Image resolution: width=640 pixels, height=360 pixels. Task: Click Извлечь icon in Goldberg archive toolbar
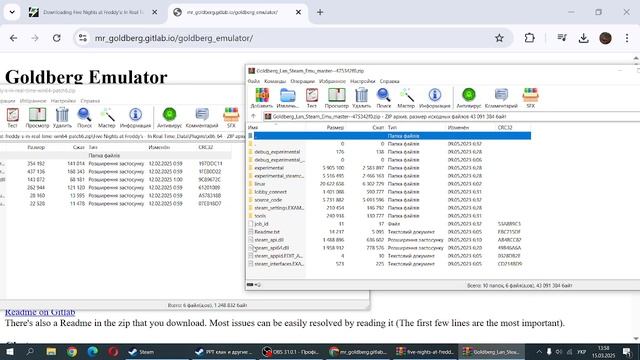click(288, 98)
